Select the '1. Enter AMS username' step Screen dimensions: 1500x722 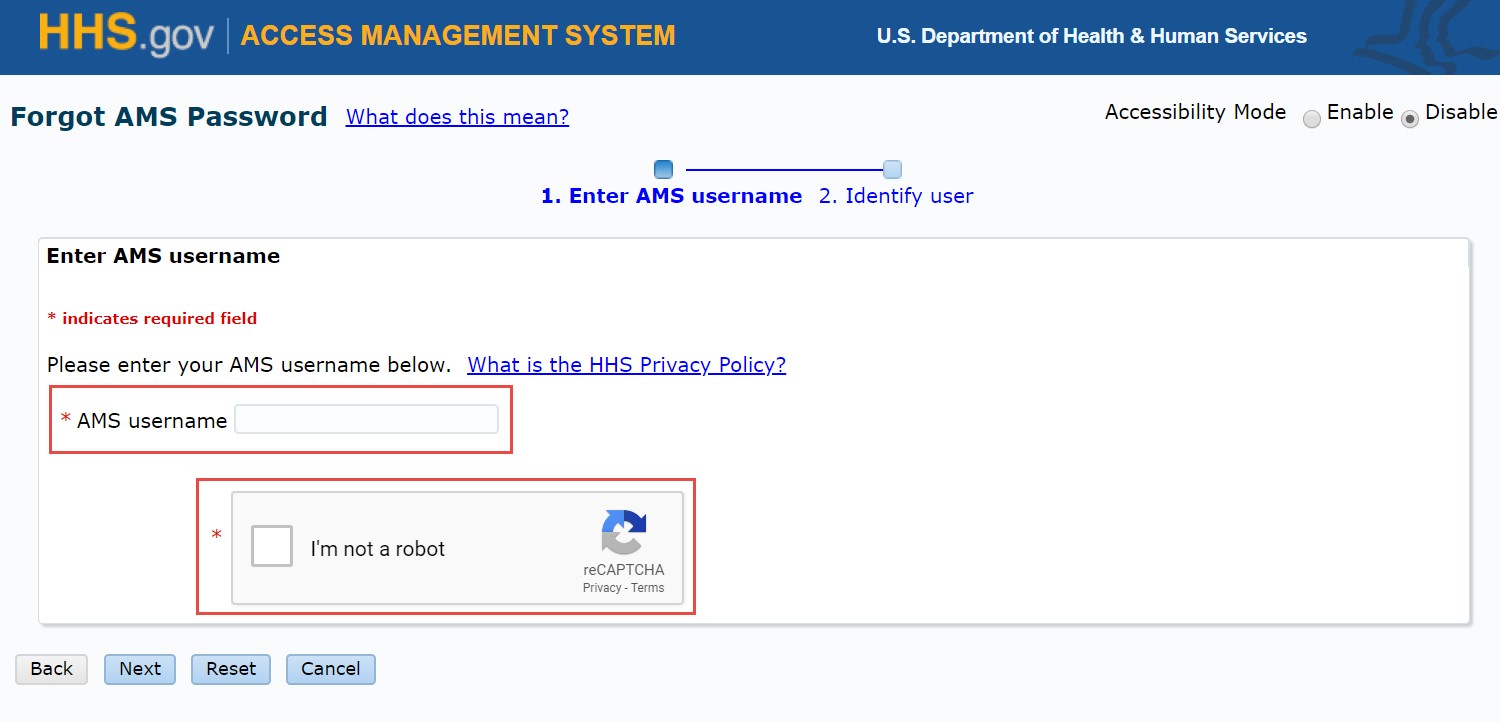pyautogui.click(x=671, y=196)
